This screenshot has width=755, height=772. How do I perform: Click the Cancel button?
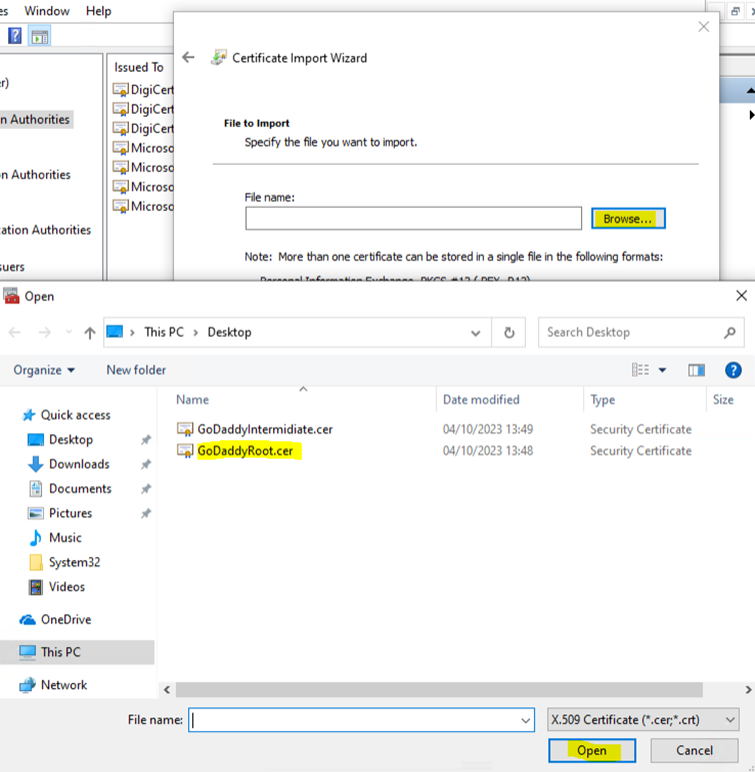(694, 751)
